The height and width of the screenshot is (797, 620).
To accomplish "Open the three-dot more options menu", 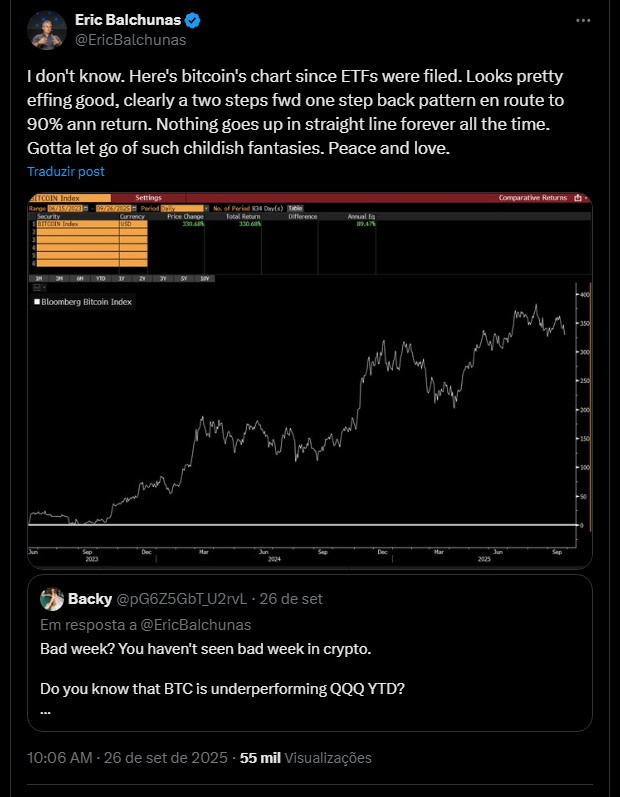I will (x=583, y=20).
